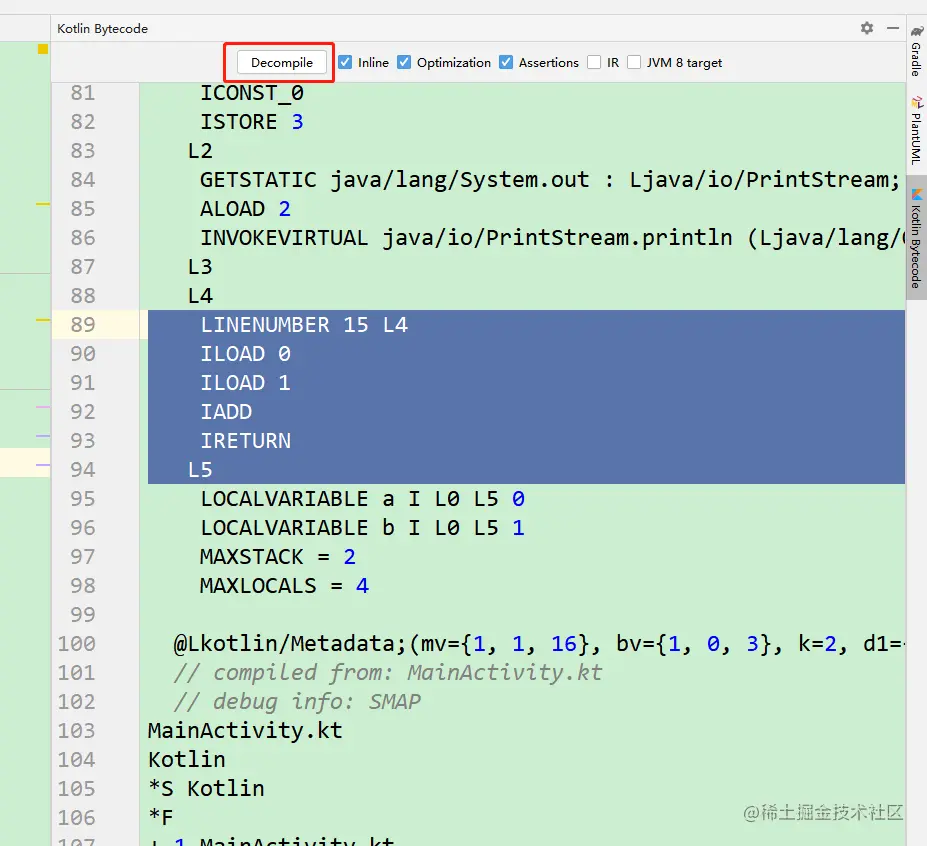This screenshot has height=846, width=927.
Task: Check the JVM 8 target option
Action: [x=634, y=63]
